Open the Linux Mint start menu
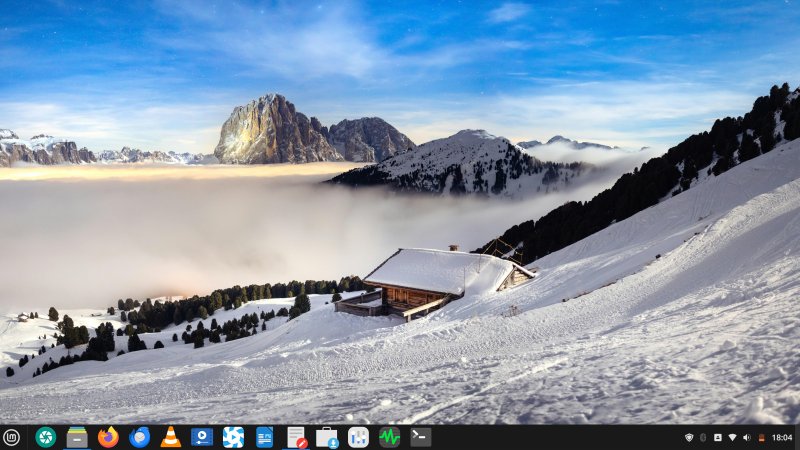Image resolution: width=800 pixels, height=450 pixels. [x=11, y=437]
